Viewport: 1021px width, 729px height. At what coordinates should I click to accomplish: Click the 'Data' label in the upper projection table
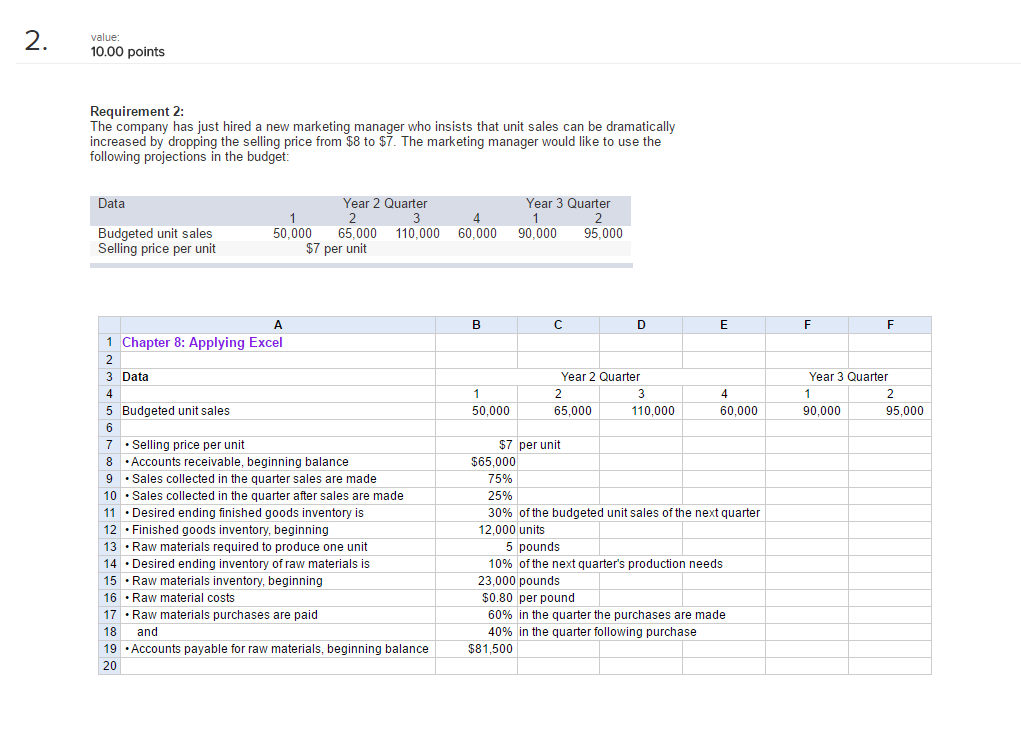point(110,203)
